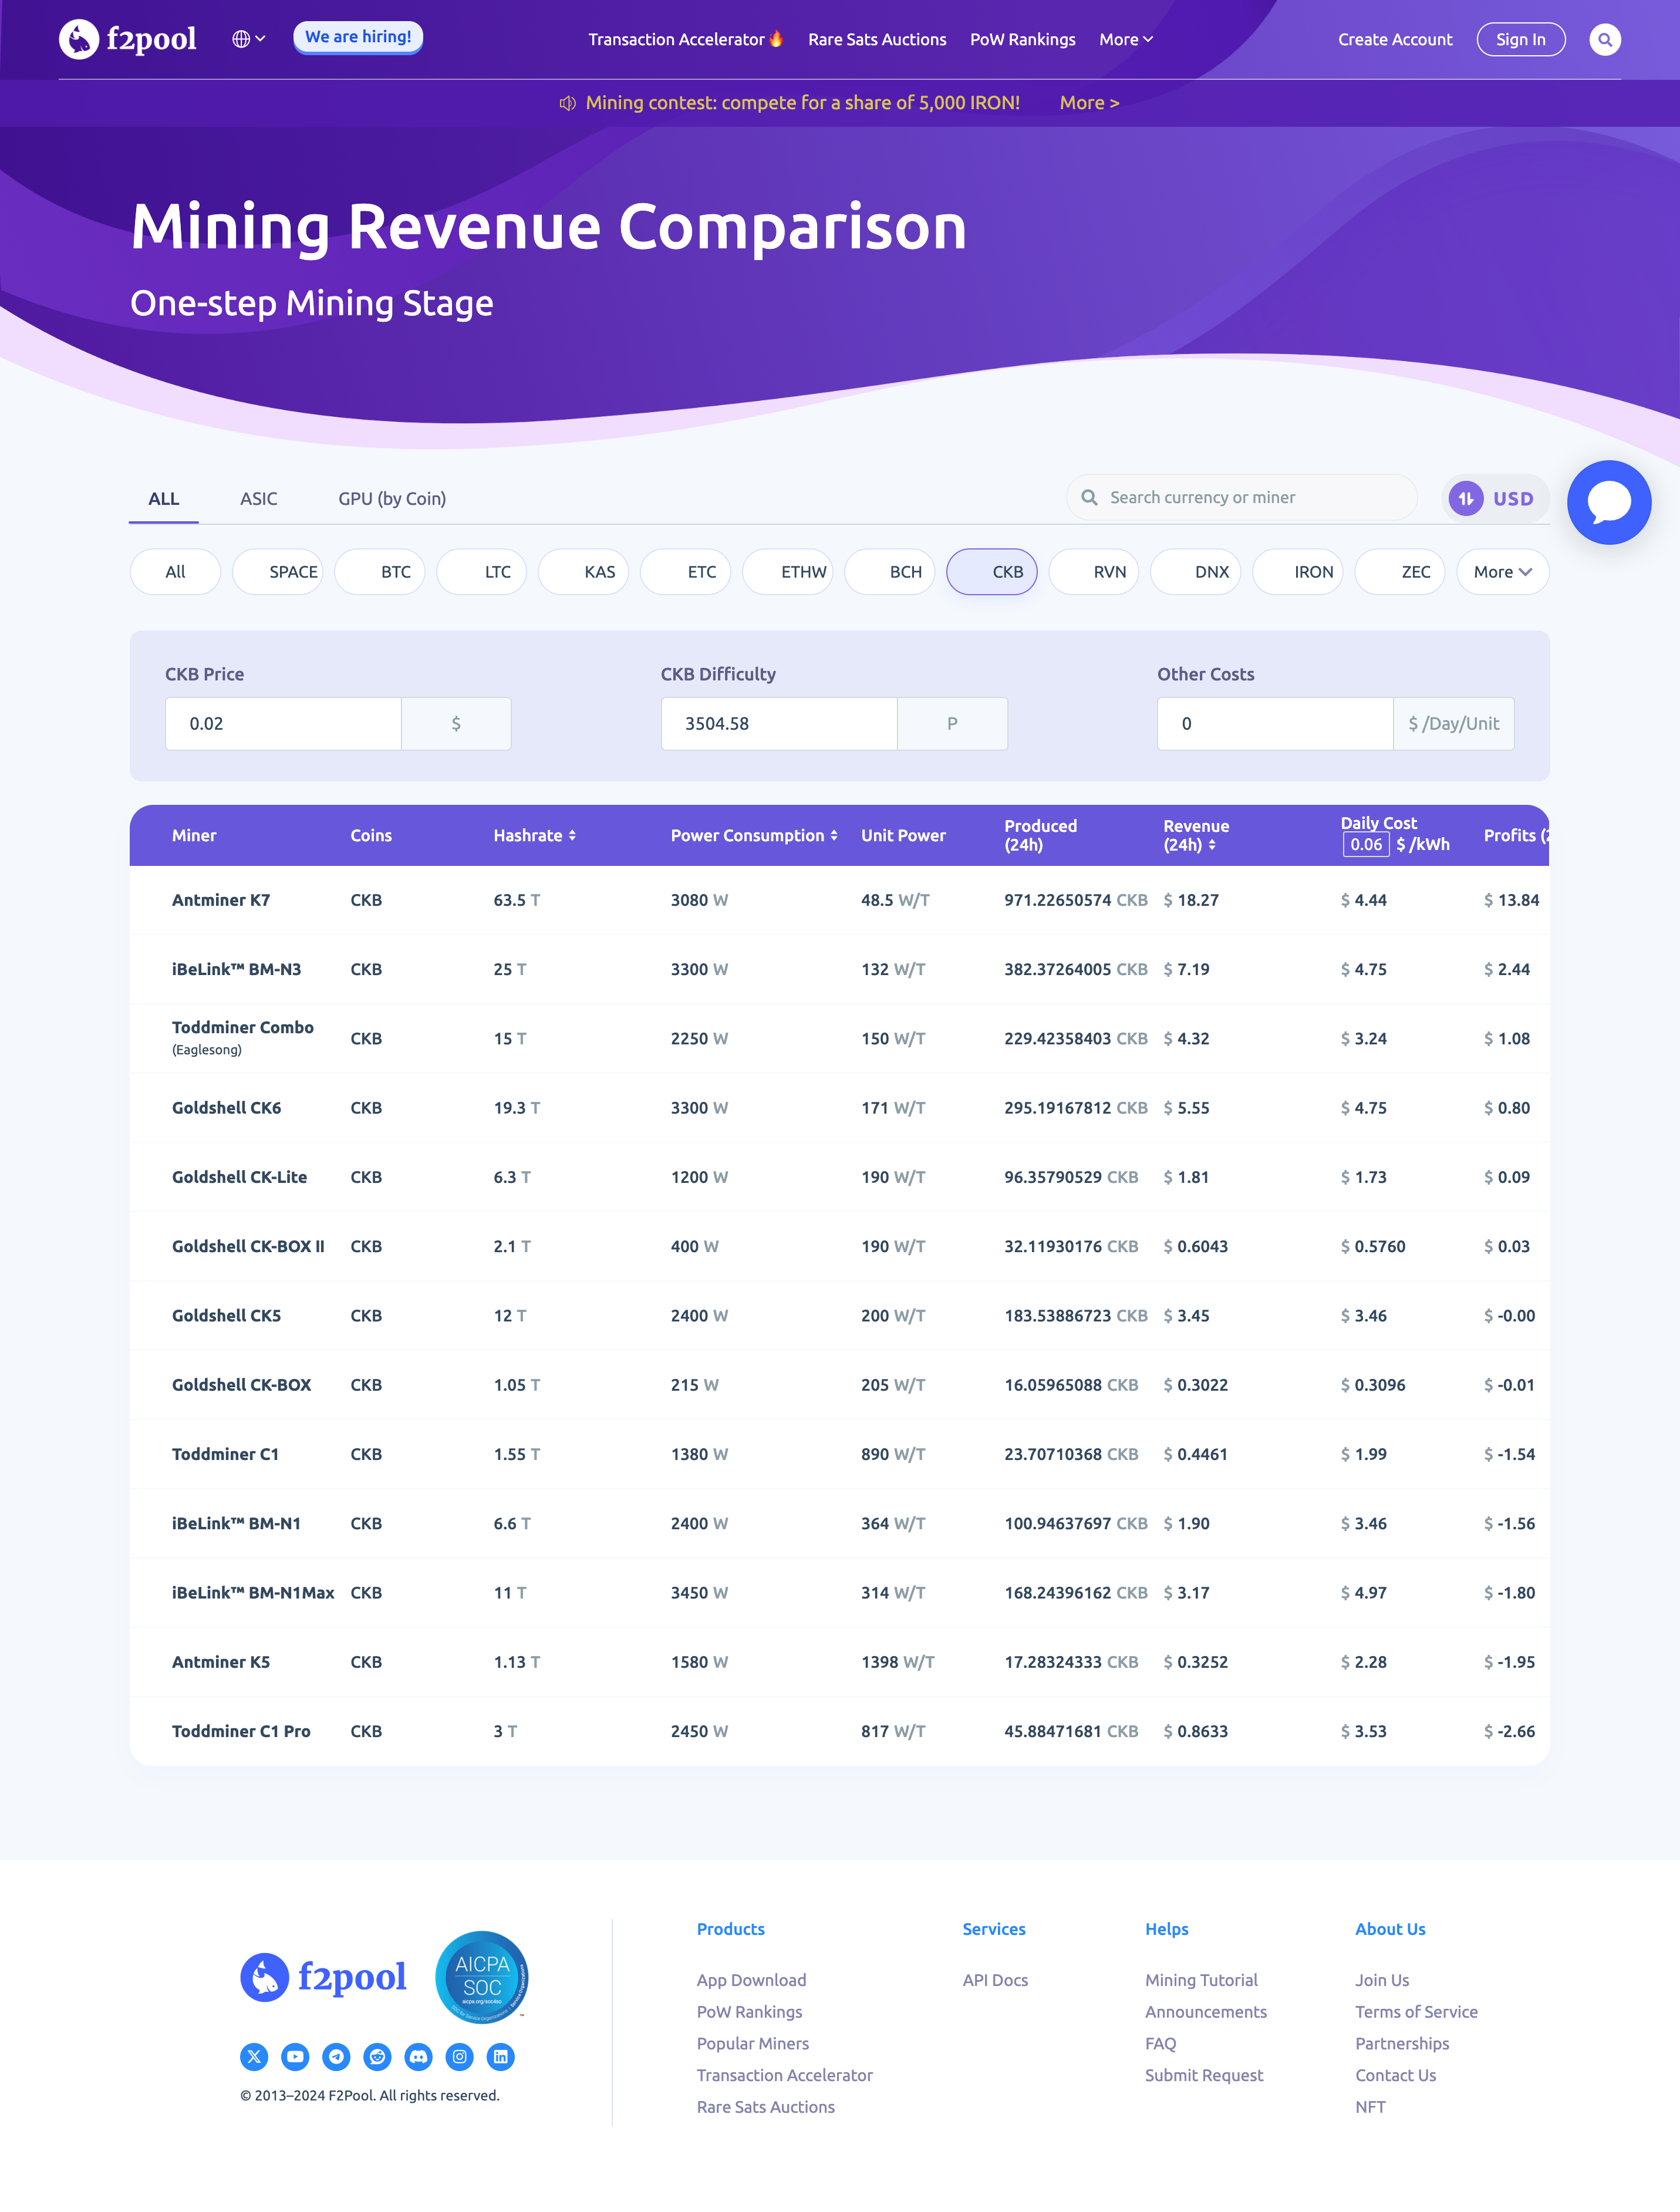Select the KAS coin filter

pos(584,572)
